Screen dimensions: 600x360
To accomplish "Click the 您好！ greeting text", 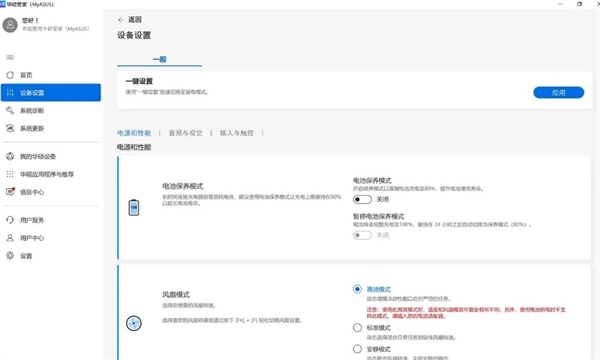I will click(x=30, y=20).
